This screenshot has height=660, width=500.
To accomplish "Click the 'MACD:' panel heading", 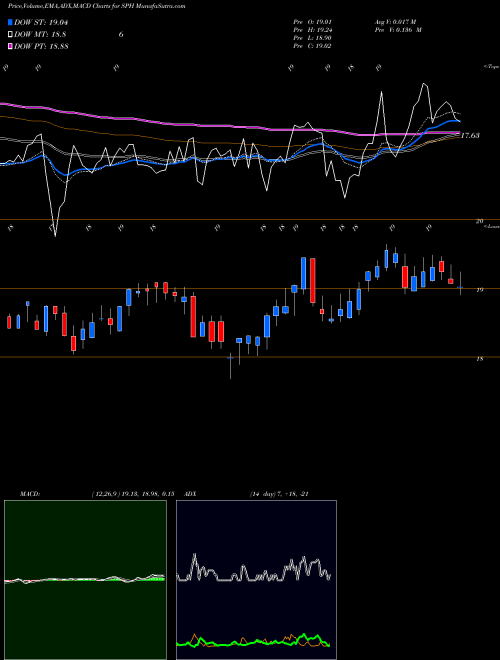I will [x=30, y=494].
